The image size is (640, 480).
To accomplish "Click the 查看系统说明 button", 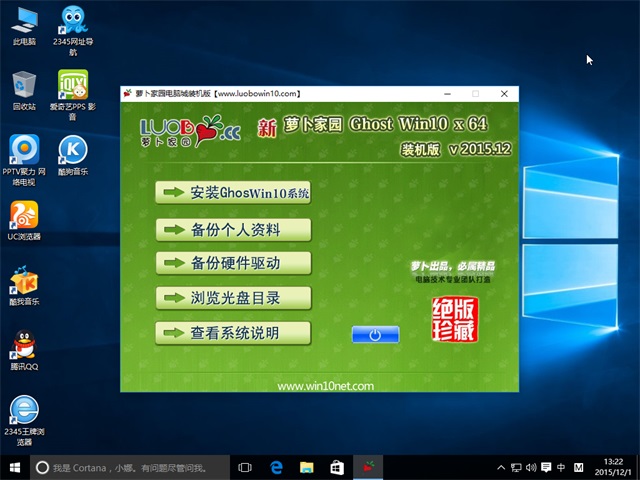I will point(233,333).
